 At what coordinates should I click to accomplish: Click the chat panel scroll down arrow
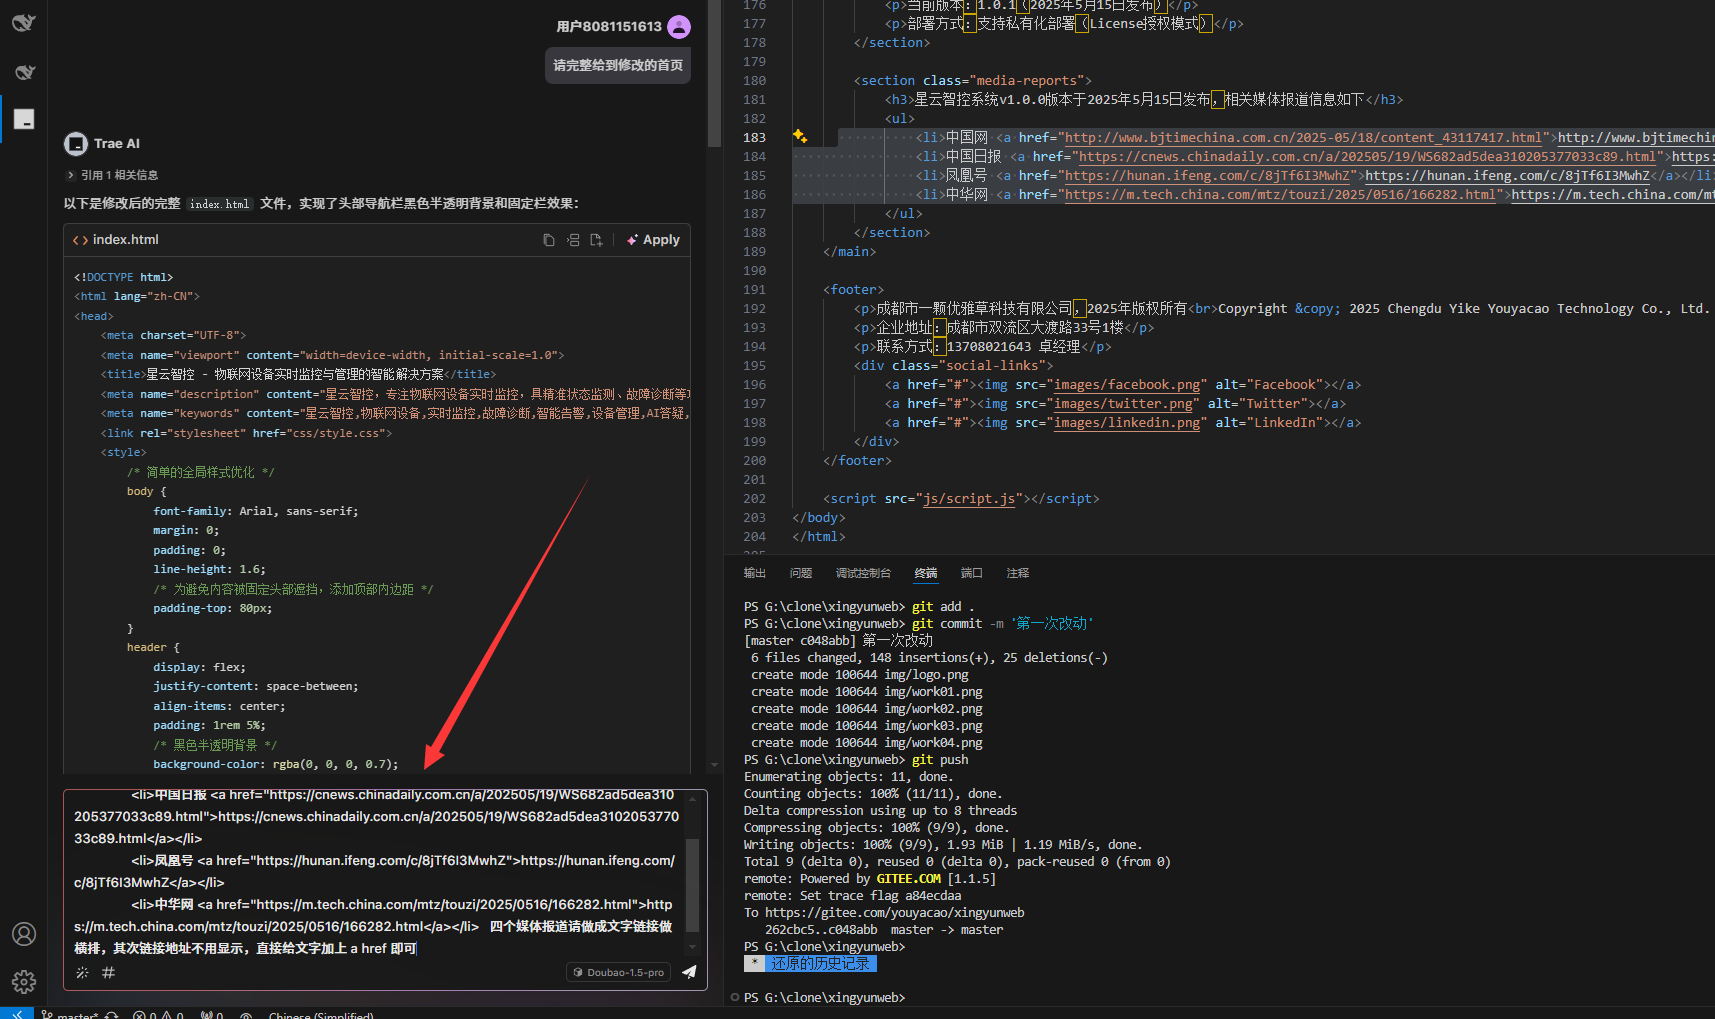[714, 765]
